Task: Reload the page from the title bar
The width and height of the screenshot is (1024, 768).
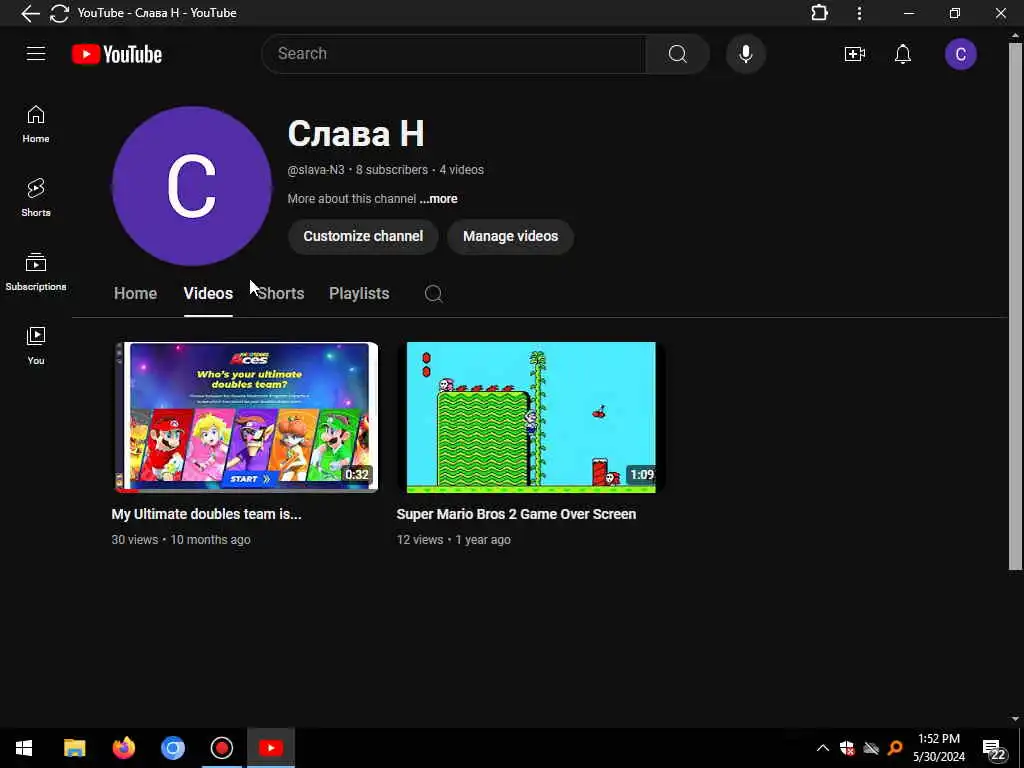Action: click(59, 13)
